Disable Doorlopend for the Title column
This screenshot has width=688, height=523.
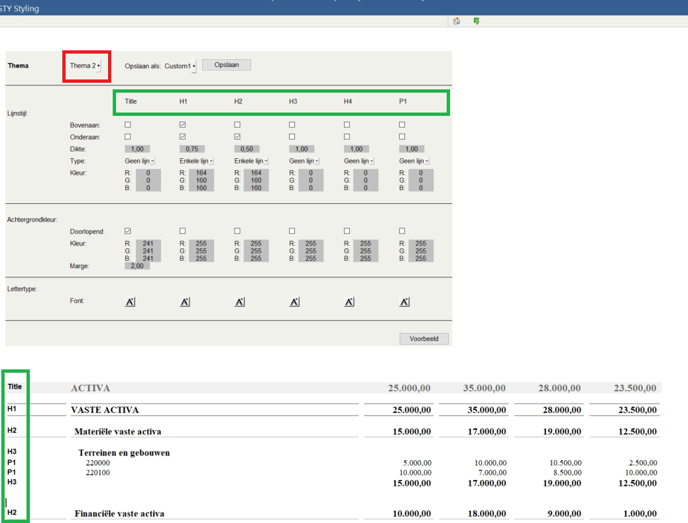pyautogui.click(x=127, y=231)
